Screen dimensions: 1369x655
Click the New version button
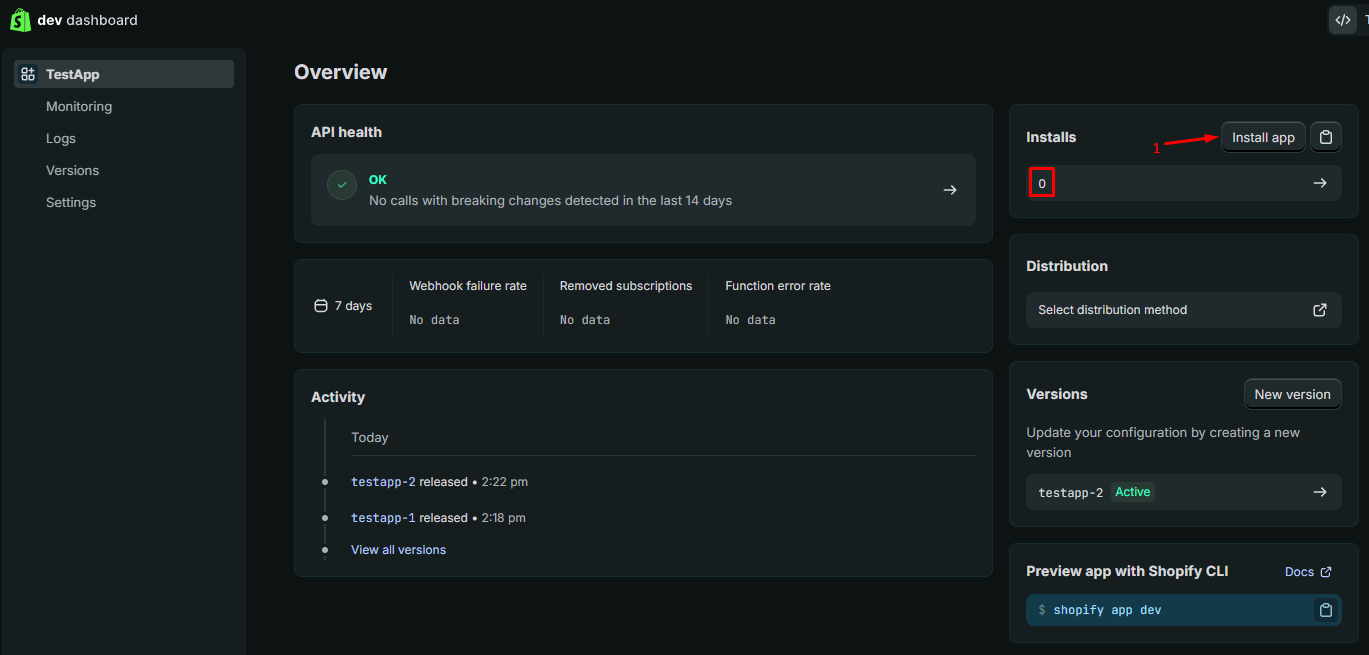pos(1292,394)
